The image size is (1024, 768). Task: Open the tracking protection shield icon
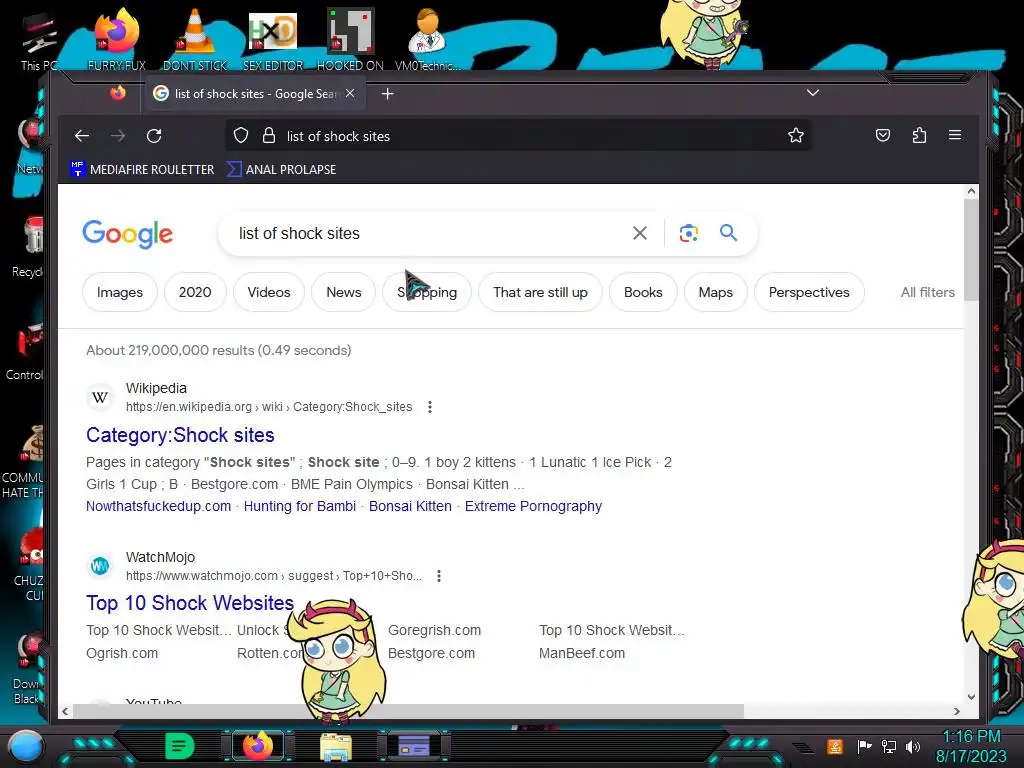click(241, 136)
